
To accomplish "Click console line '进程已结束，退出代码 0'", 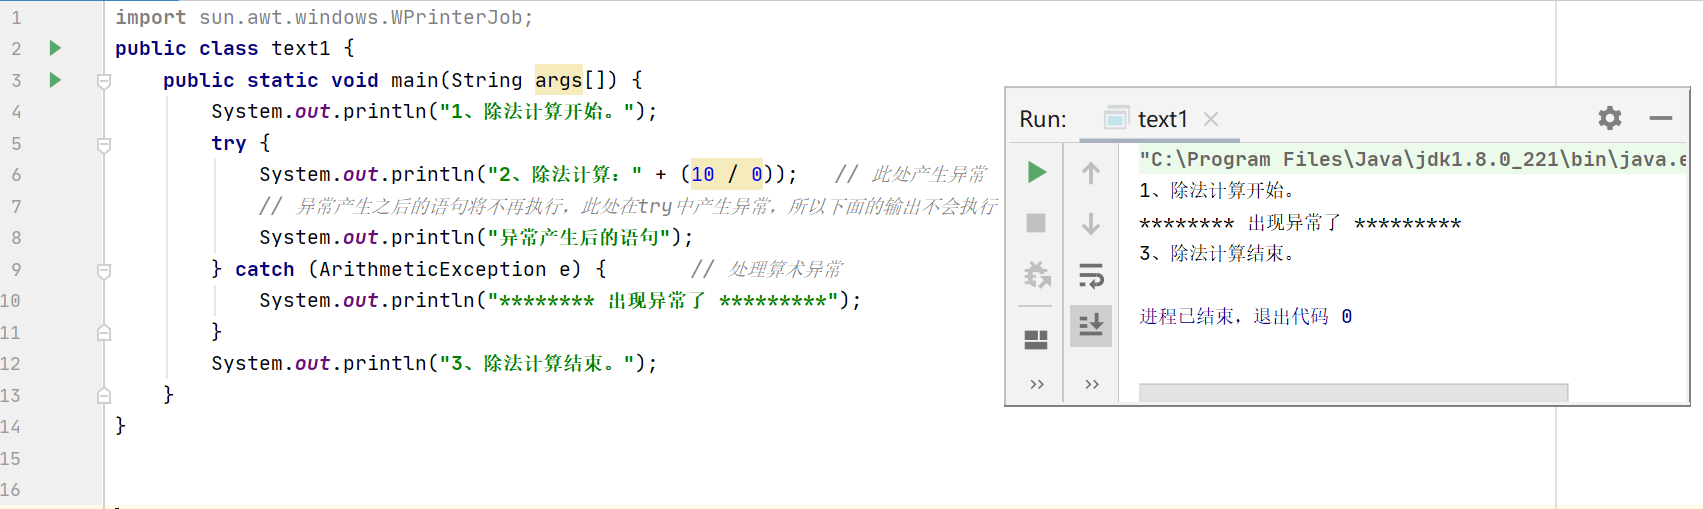I will point(1246,316).
